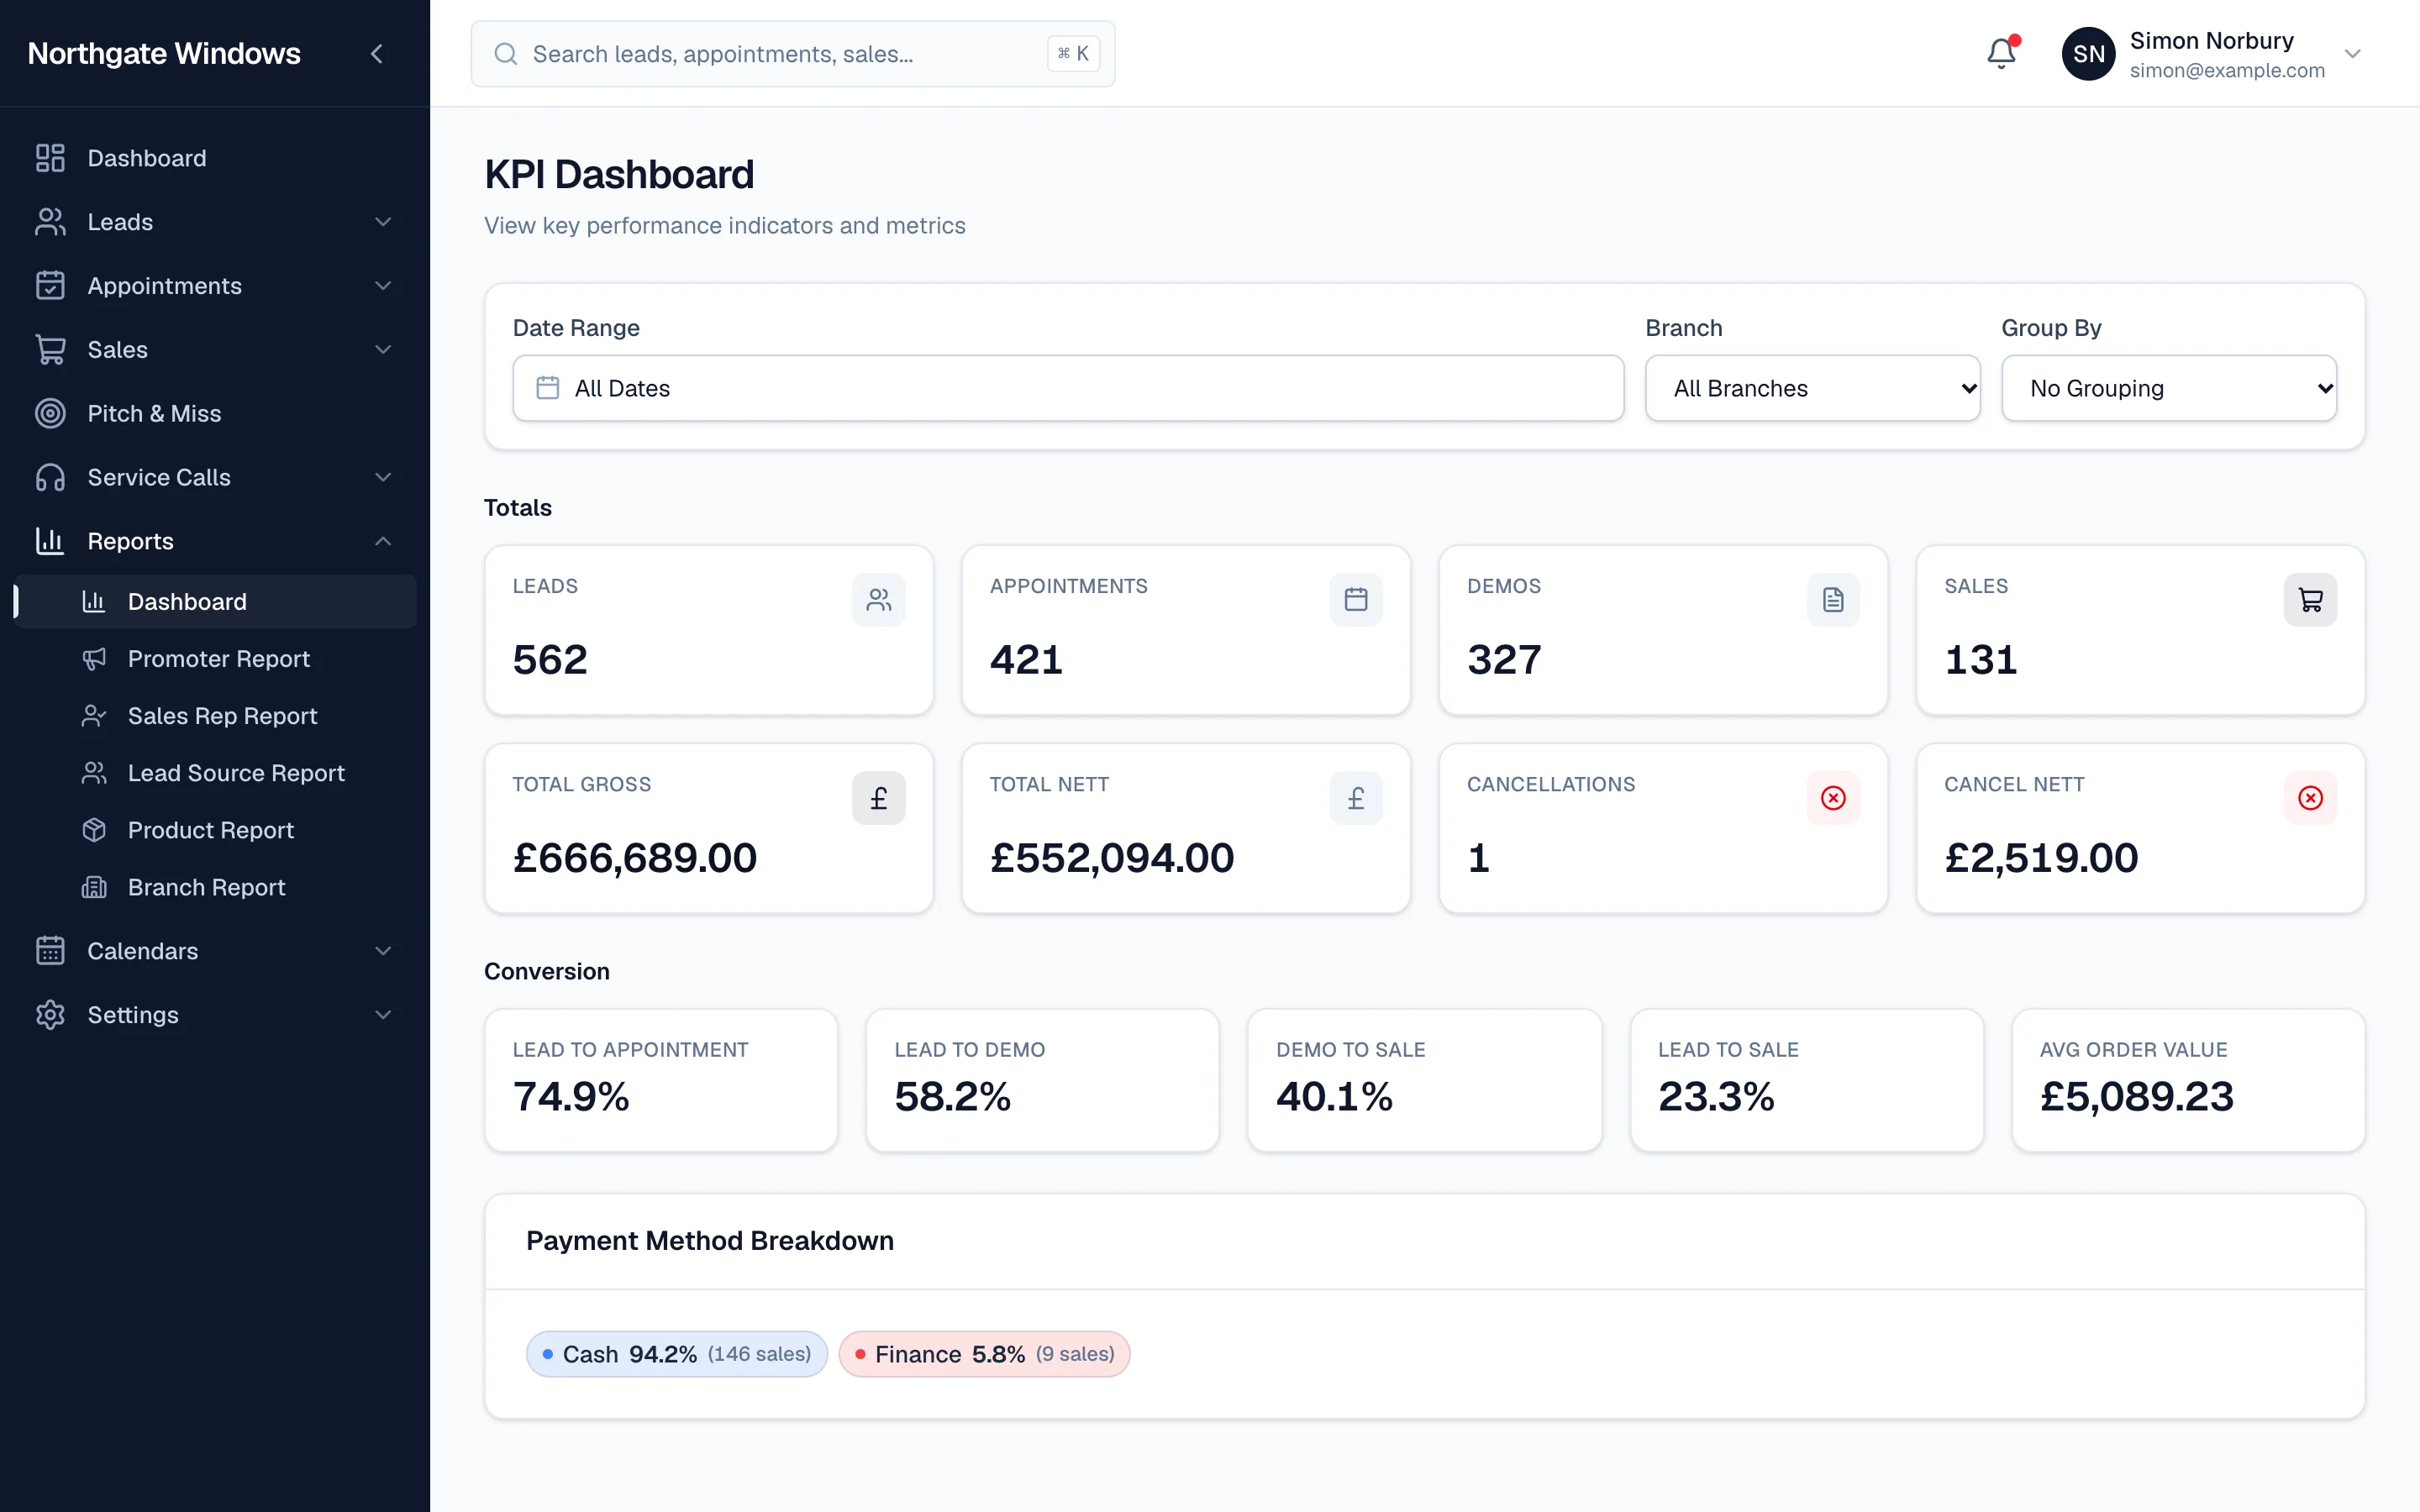Click the Avg Order Value £5,089.23
Viewport: 2420px width, 1512px height.
point(2137,1096)
